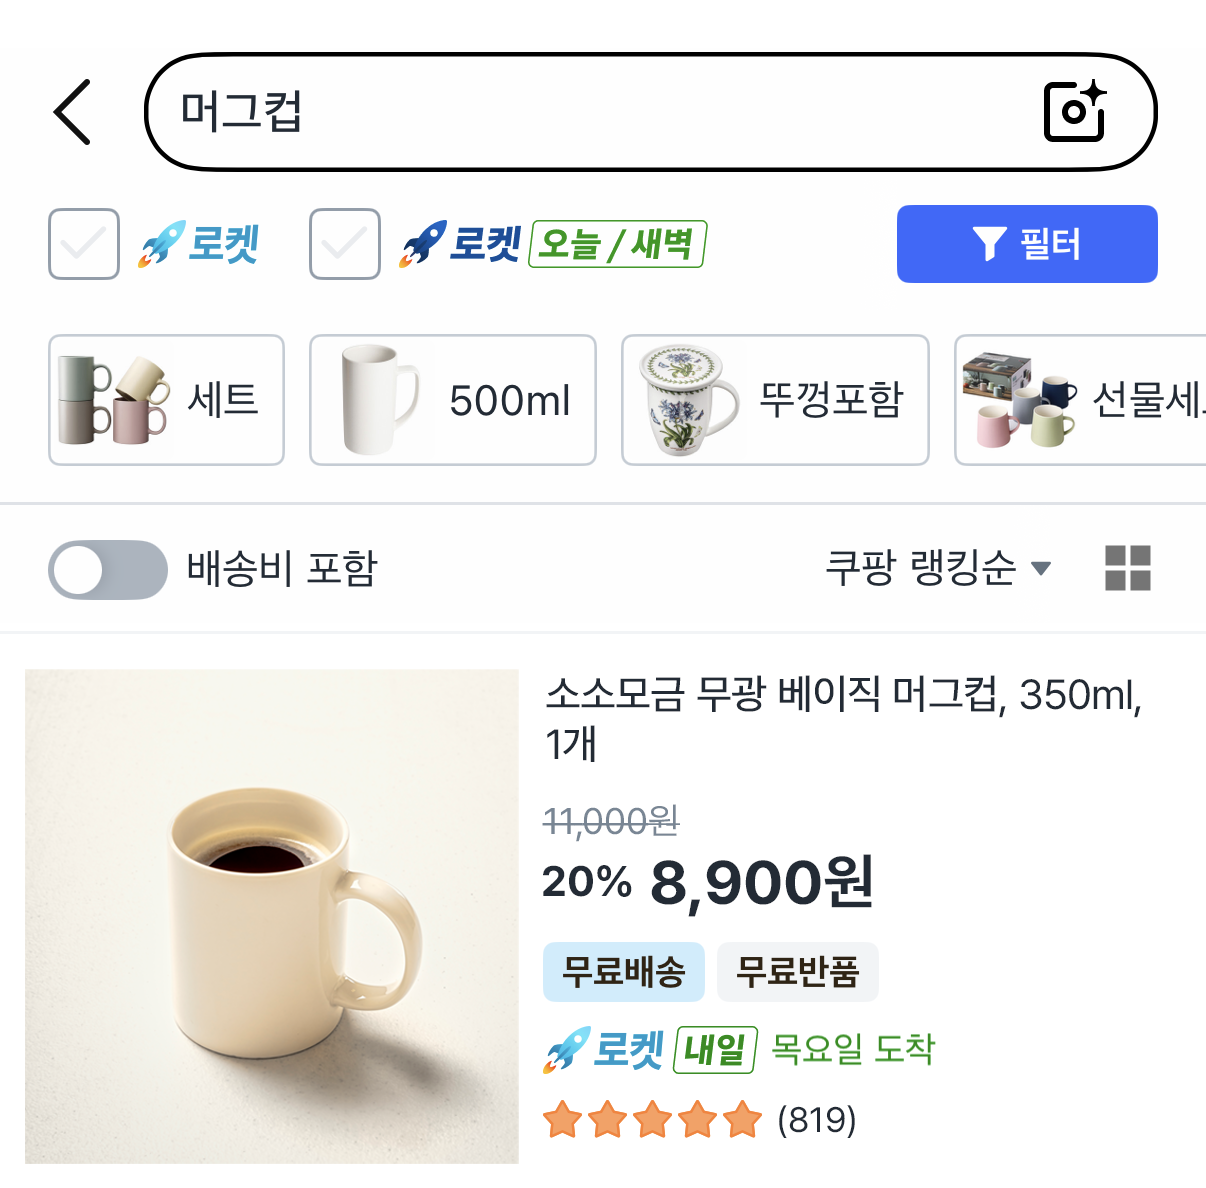Tap the Rocket tomorrow delivery badge on product
The width and height of the screenshot is (1206, 1188).
(650, 1050)
